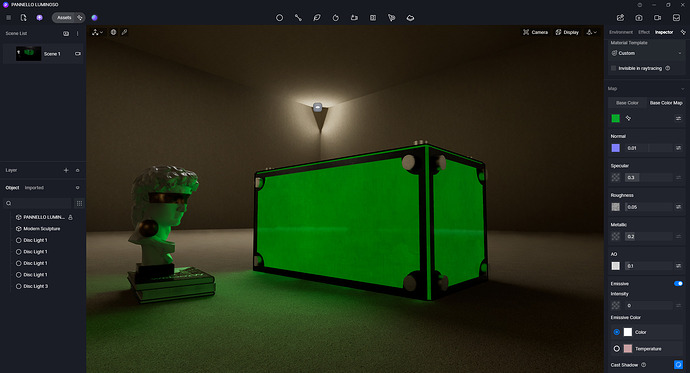The width and height of the screenshot is (690, 373).
Task: Open the Material Template Custom dropdown
Action: click(x=646, y=53)
